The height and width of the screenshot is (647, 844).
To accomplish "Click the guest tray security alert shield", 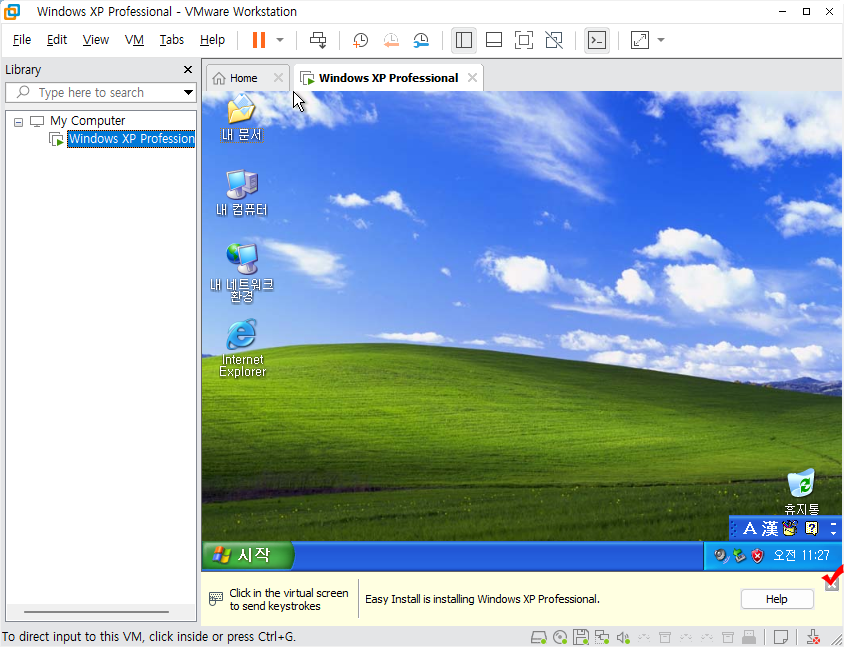I will 757,555.
